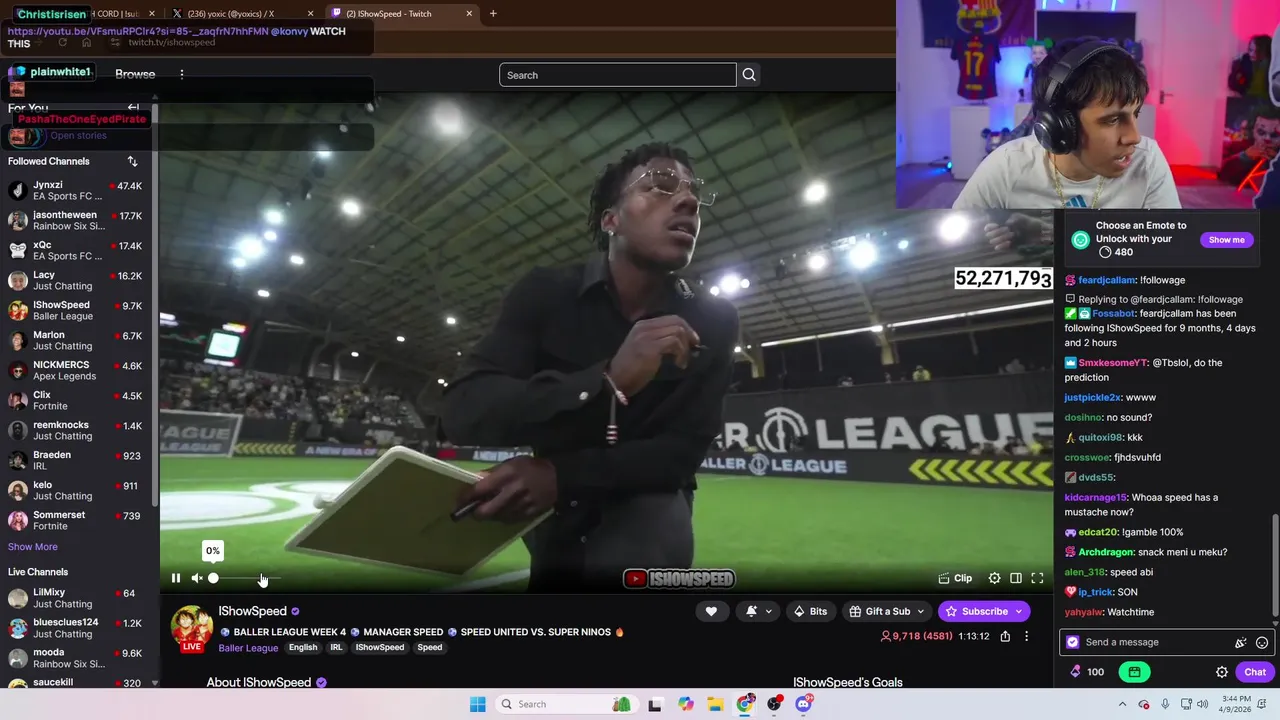
Task: Open the emote picker smiley
Action: (x=1262, y=643)
